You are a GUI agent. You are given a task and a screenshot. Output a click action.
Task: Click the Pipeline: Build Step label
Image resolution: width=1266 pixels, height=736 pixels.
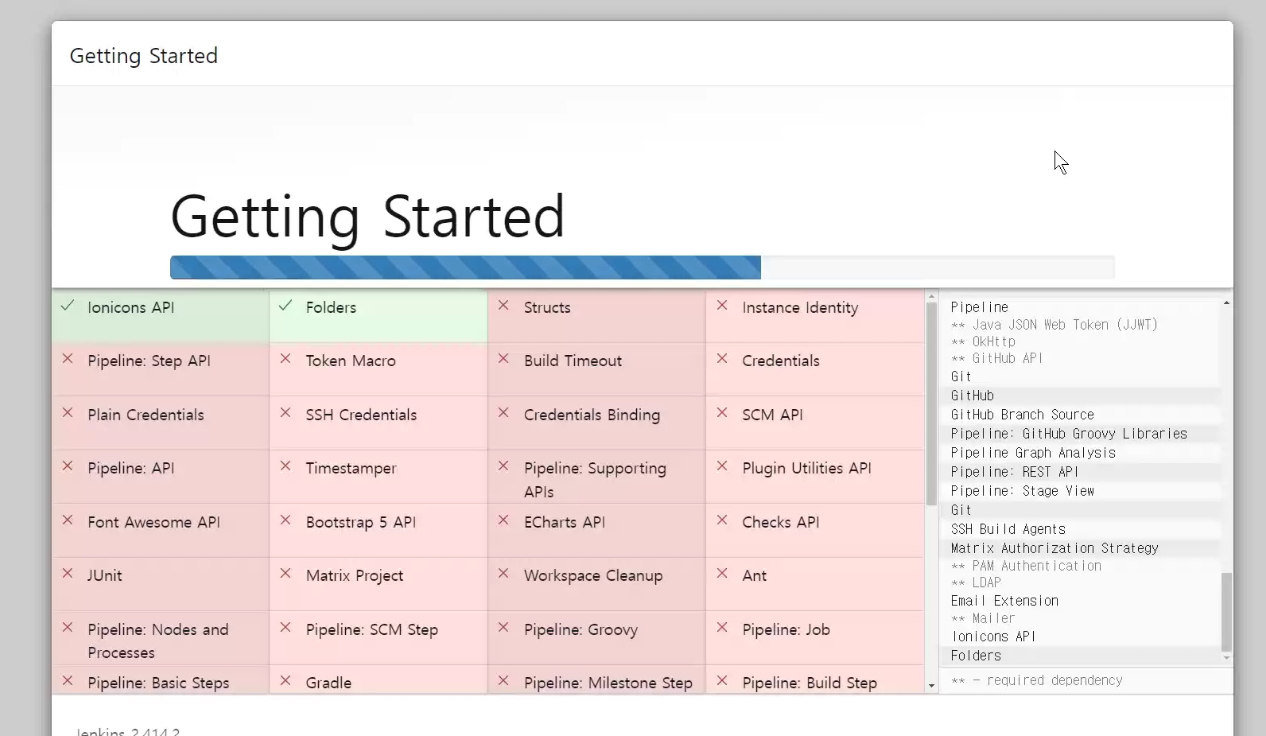click(809, 683)
